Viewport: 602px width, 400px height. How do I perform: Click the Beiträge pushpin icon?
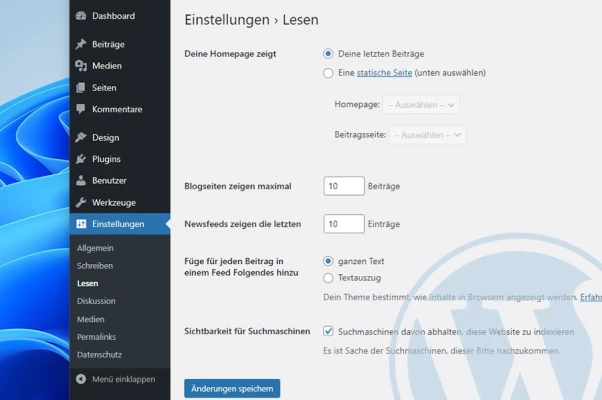tap(81, 44)
